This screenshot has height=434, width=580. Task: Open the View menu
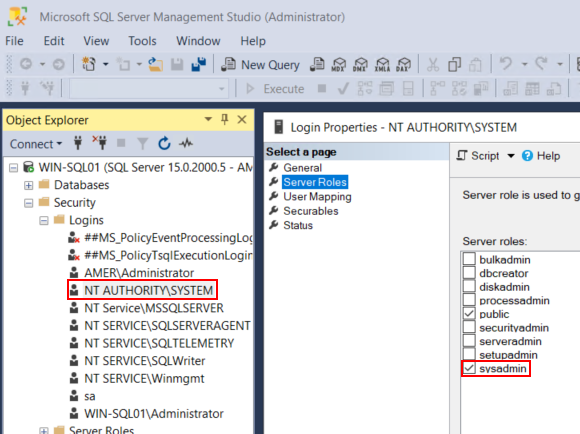click(x=96, y=41)
